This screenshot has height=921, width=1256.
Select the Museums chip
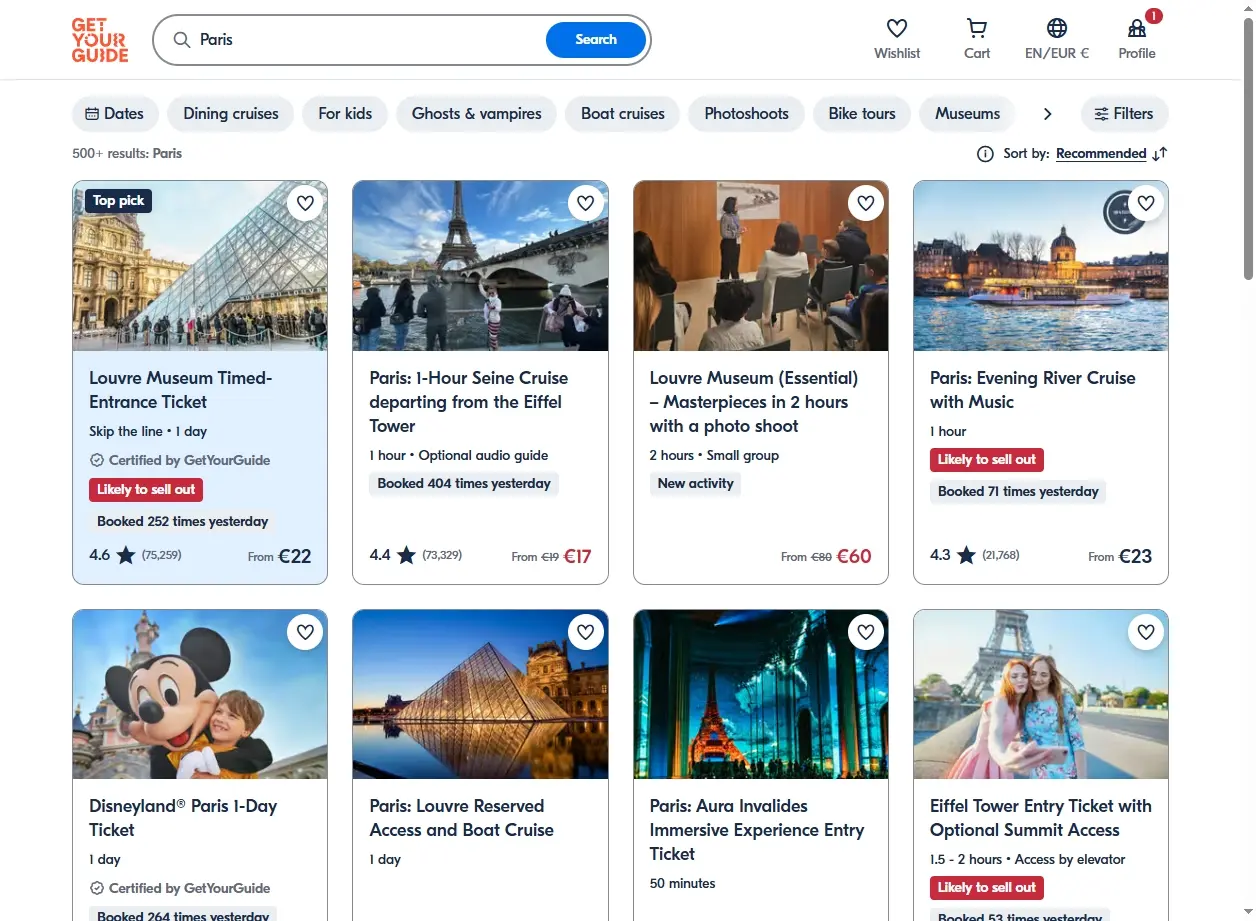967,114
